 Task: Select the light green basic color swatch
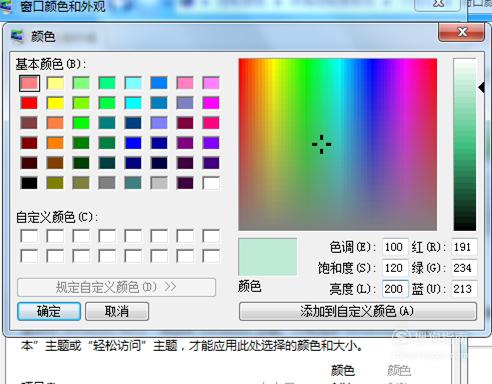(81, 83)
